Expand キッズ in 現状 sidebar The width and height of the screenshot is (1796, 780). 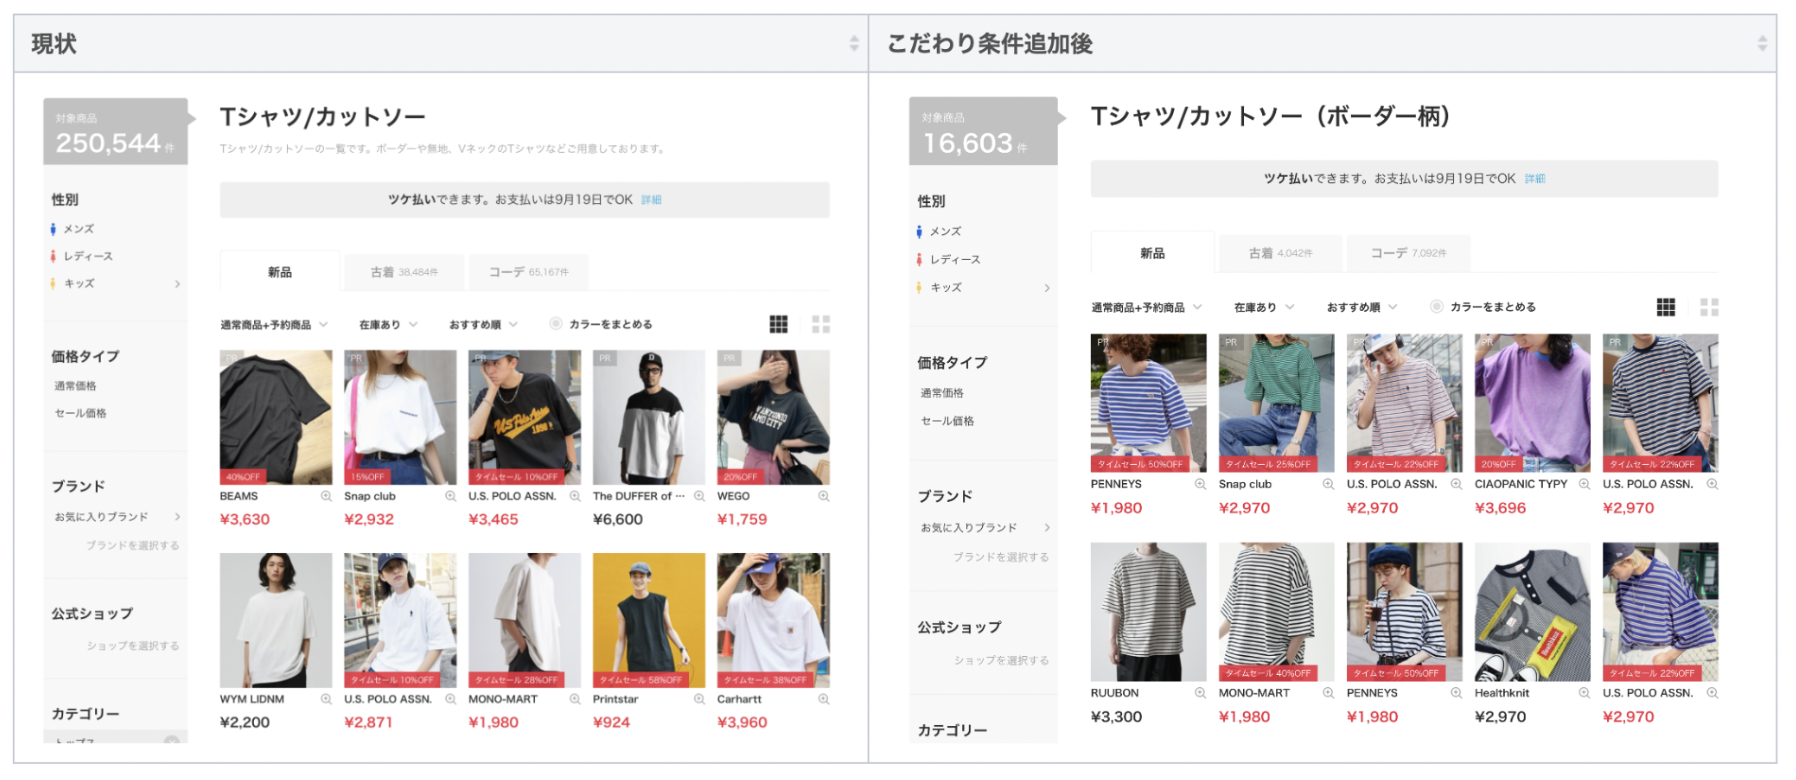point(178,284)
